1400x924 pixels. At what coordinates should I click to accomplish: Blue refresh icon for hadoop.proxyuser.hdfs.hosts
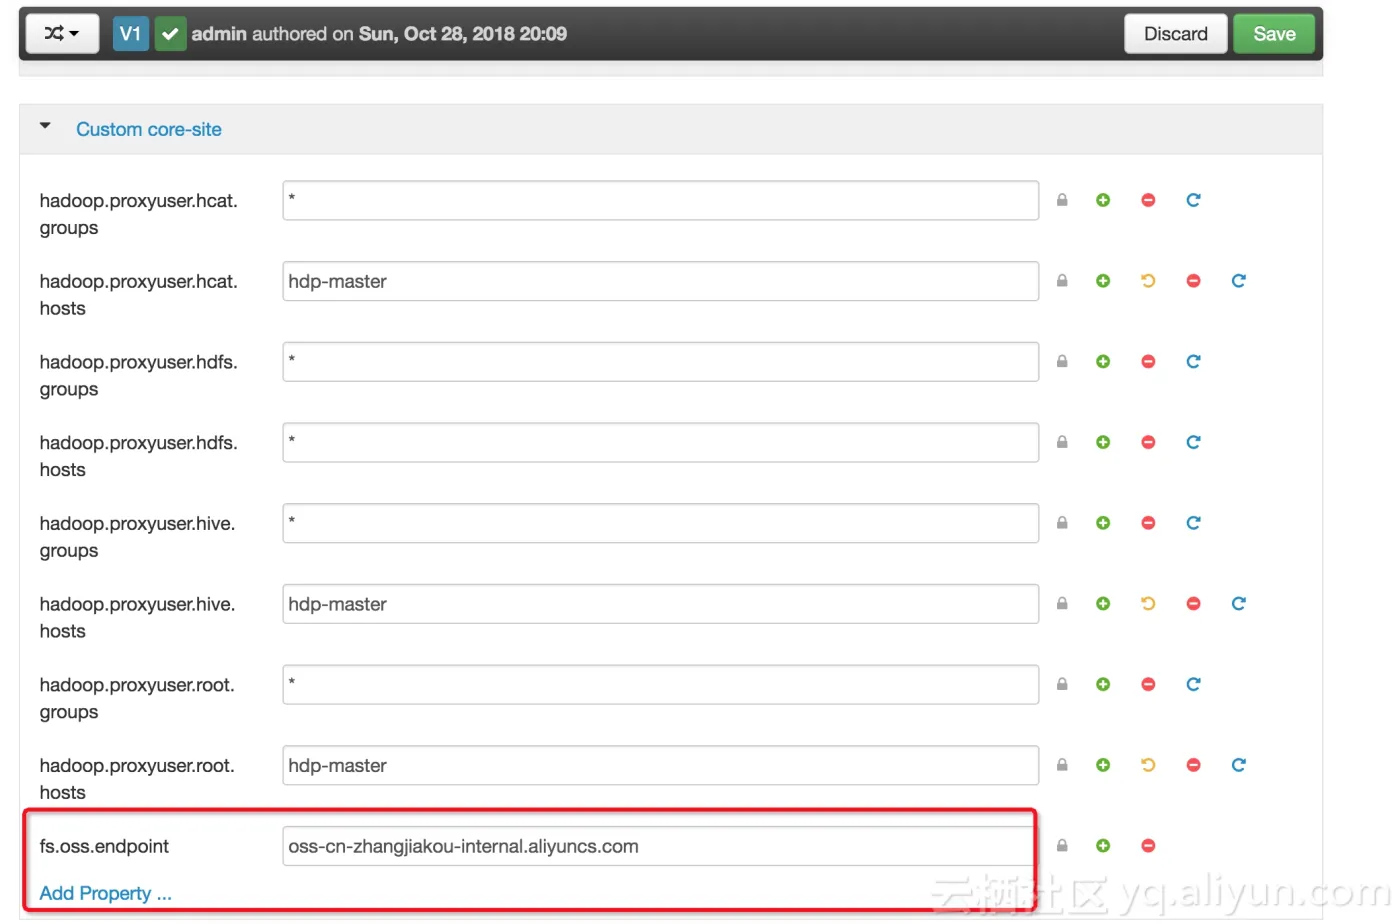pyautogui.click(x=1193, y=442)
